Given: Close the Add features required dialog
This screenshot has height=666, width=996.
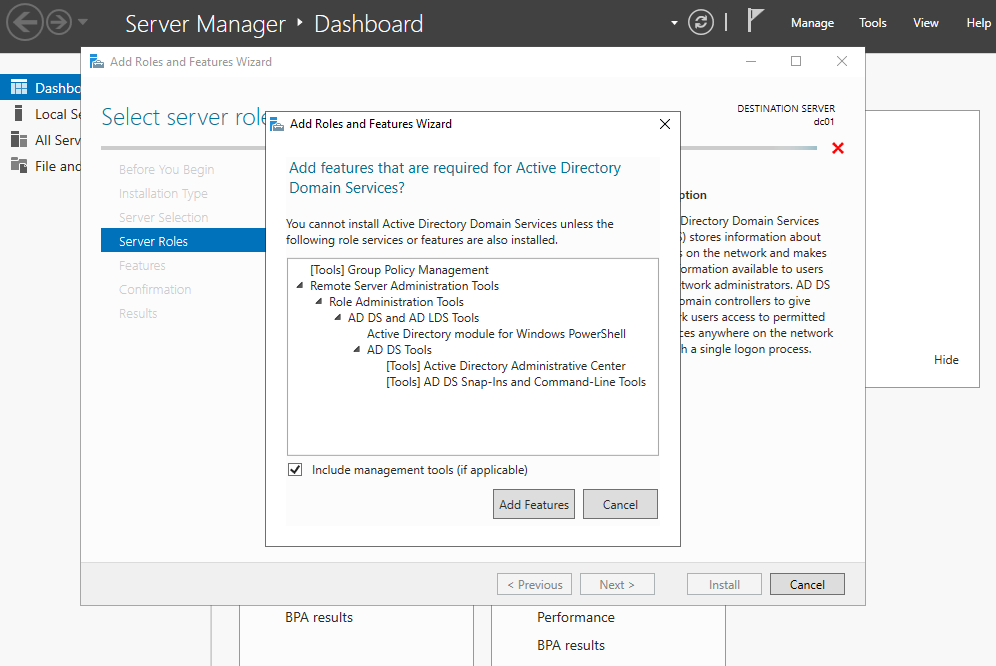Looking at the screenshot, I should [x=664, y=124].
